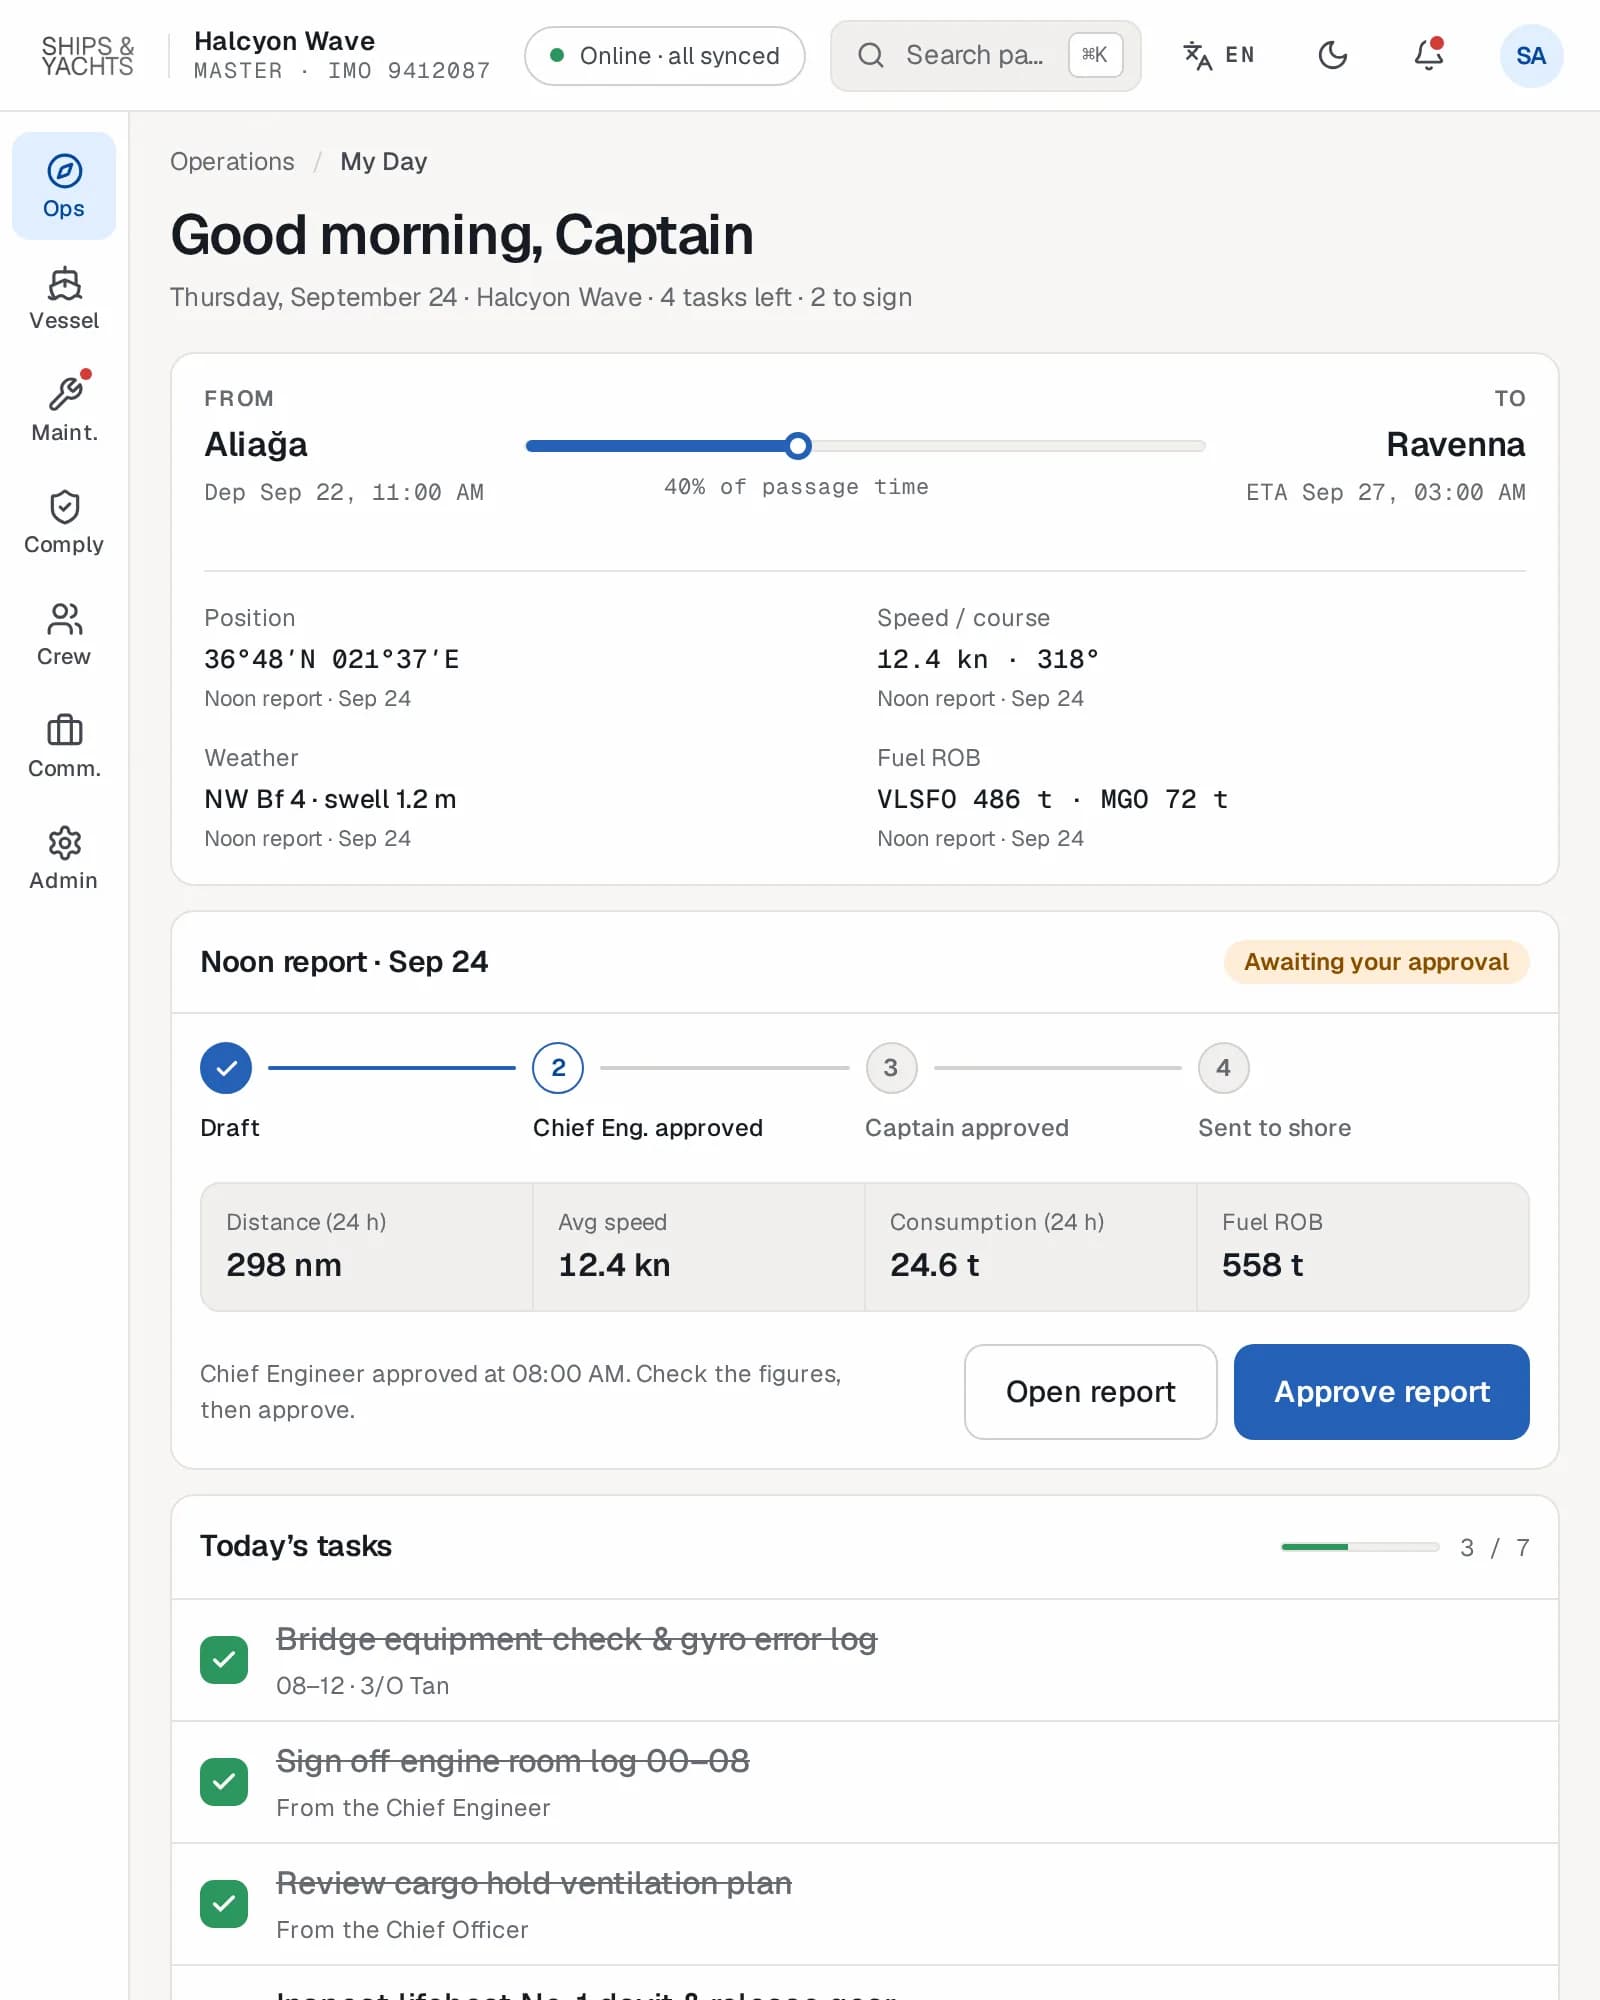Image resolution: width=1600 pixels, height=2000 pixels.
Task: Go to Maint. wrench section
Action: tap(64, 410)
